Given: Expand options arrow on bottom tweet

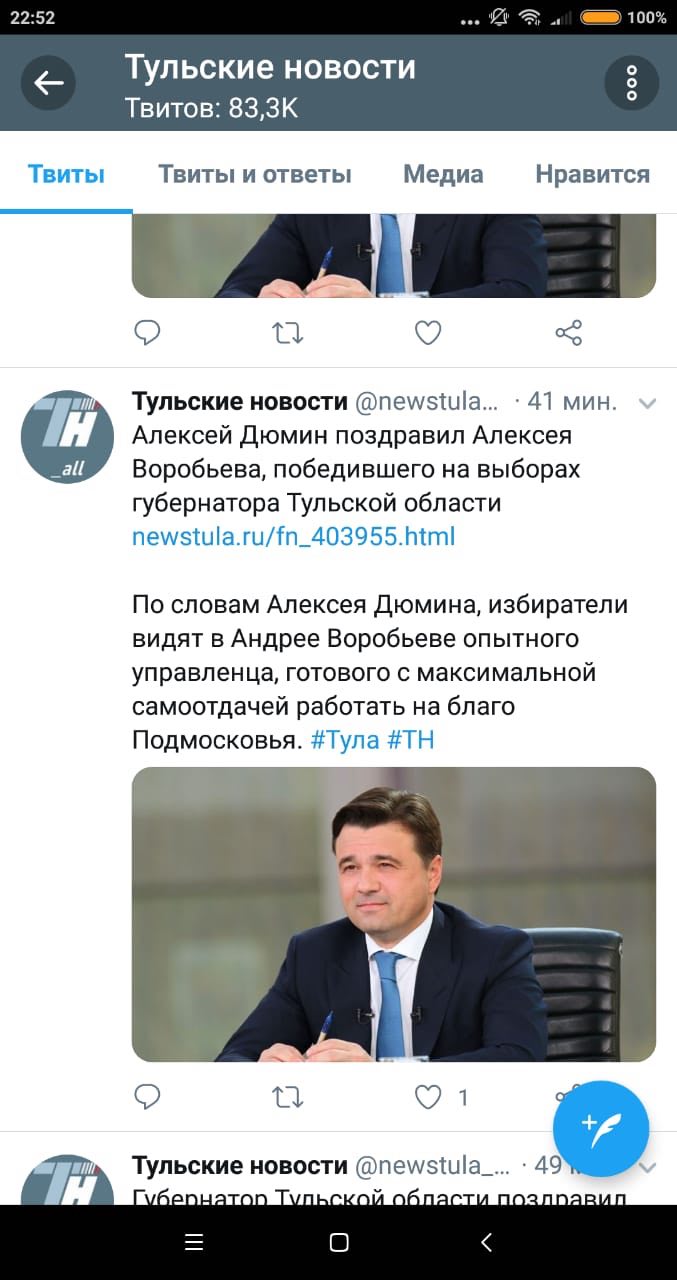Looking at the screenshot, I should pyautogui.click(x=647, y=1168).
